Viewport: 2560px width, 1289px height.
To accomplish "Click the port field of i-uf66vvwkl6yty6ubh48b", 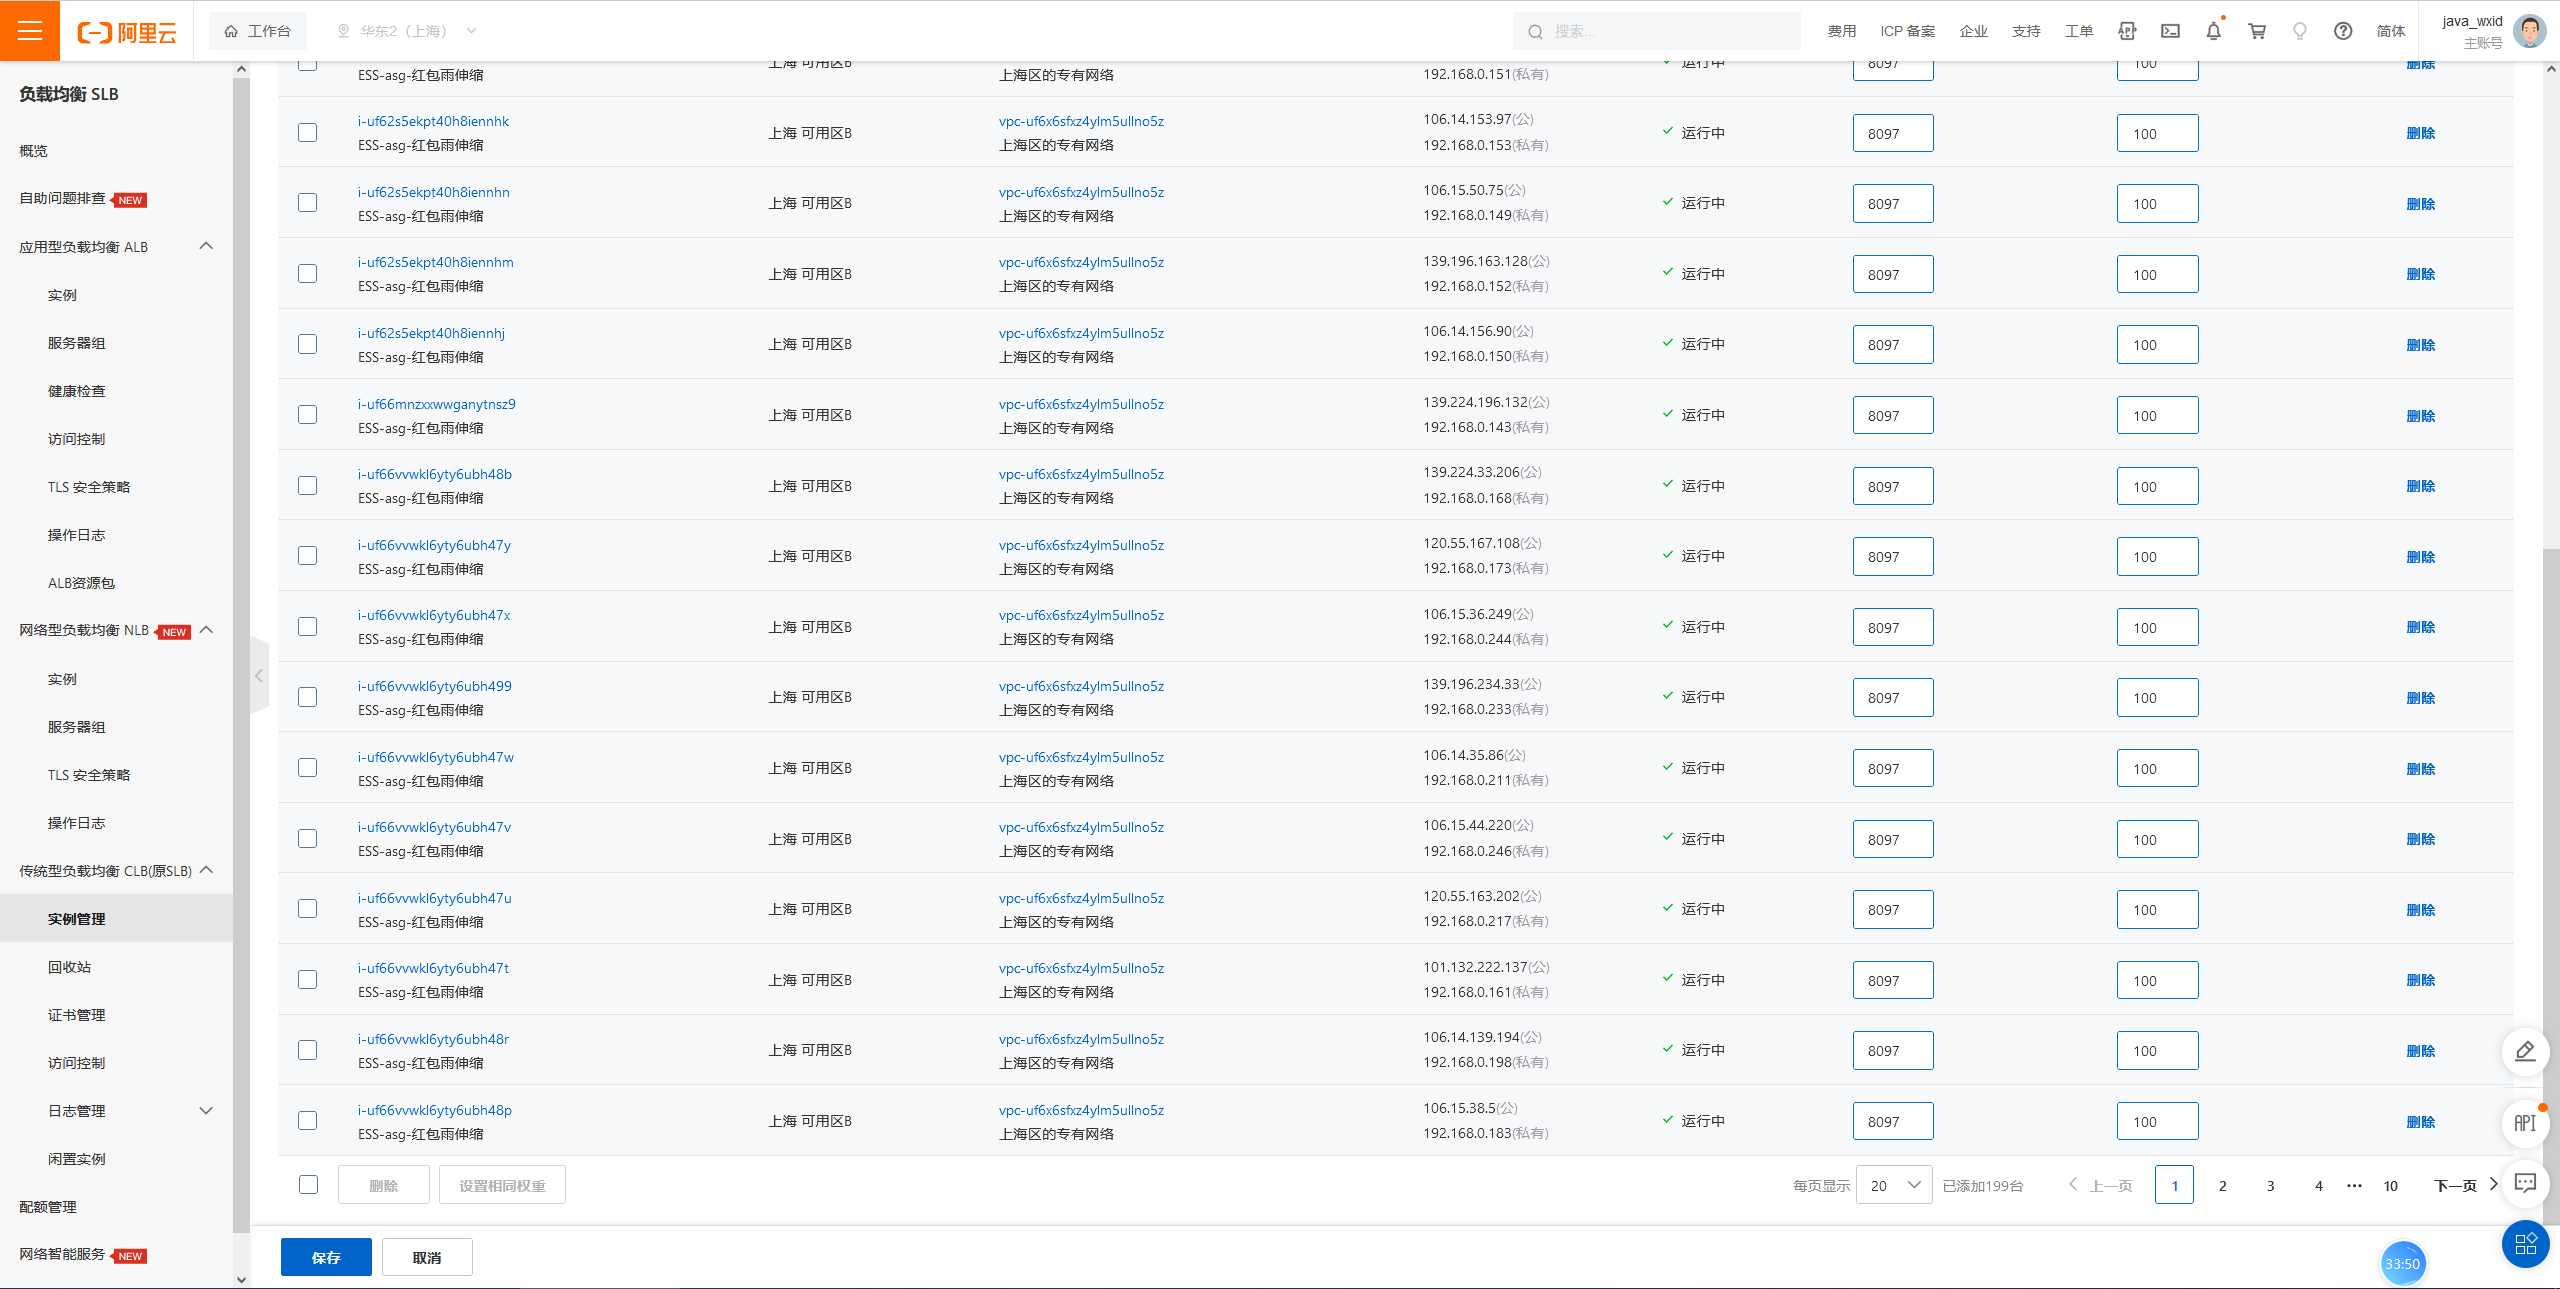I will [1892, 486].
